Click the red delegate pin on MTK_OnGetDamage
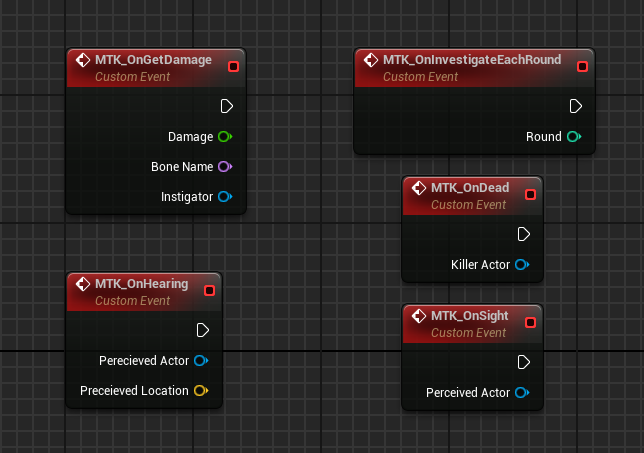 click(234, 67)
